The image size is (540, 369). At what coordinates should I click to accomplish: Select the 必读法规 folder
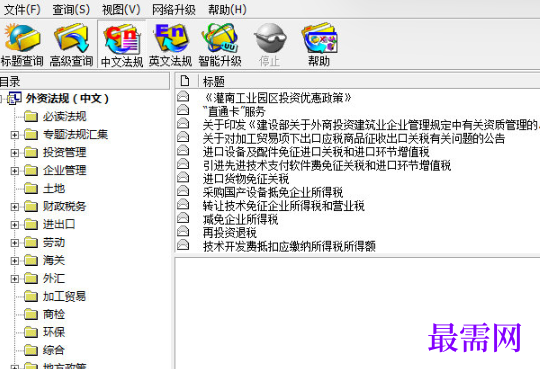(x=64, y=116)
